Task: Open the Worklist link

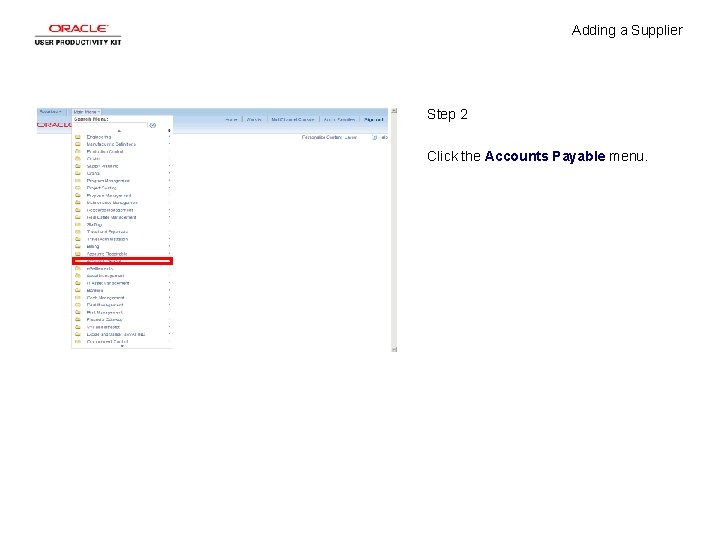Action: tap(254, 120)
